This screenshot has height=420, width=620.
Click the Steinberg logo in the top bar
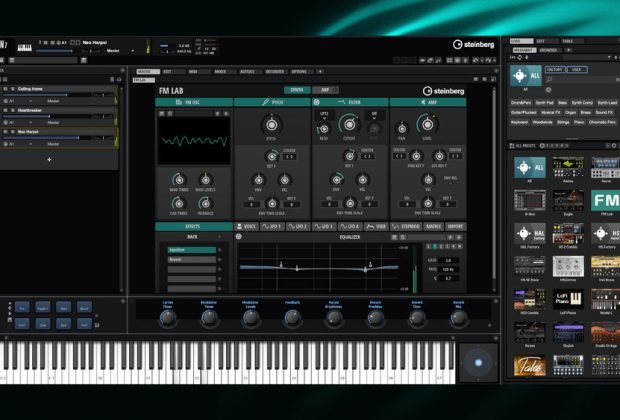tap(473, 45)
